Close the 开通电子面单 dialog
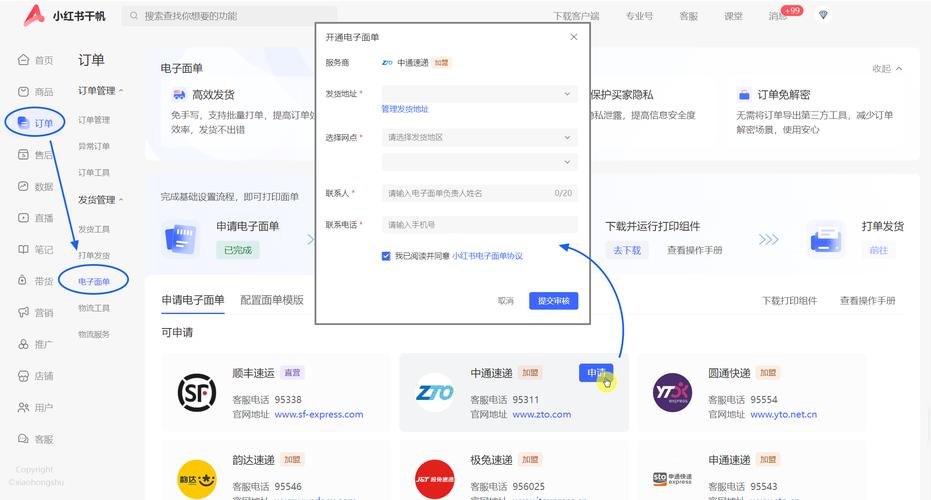The height and width of the screenshot is (500, 931). pyautogui.click(x=574, y=37)
